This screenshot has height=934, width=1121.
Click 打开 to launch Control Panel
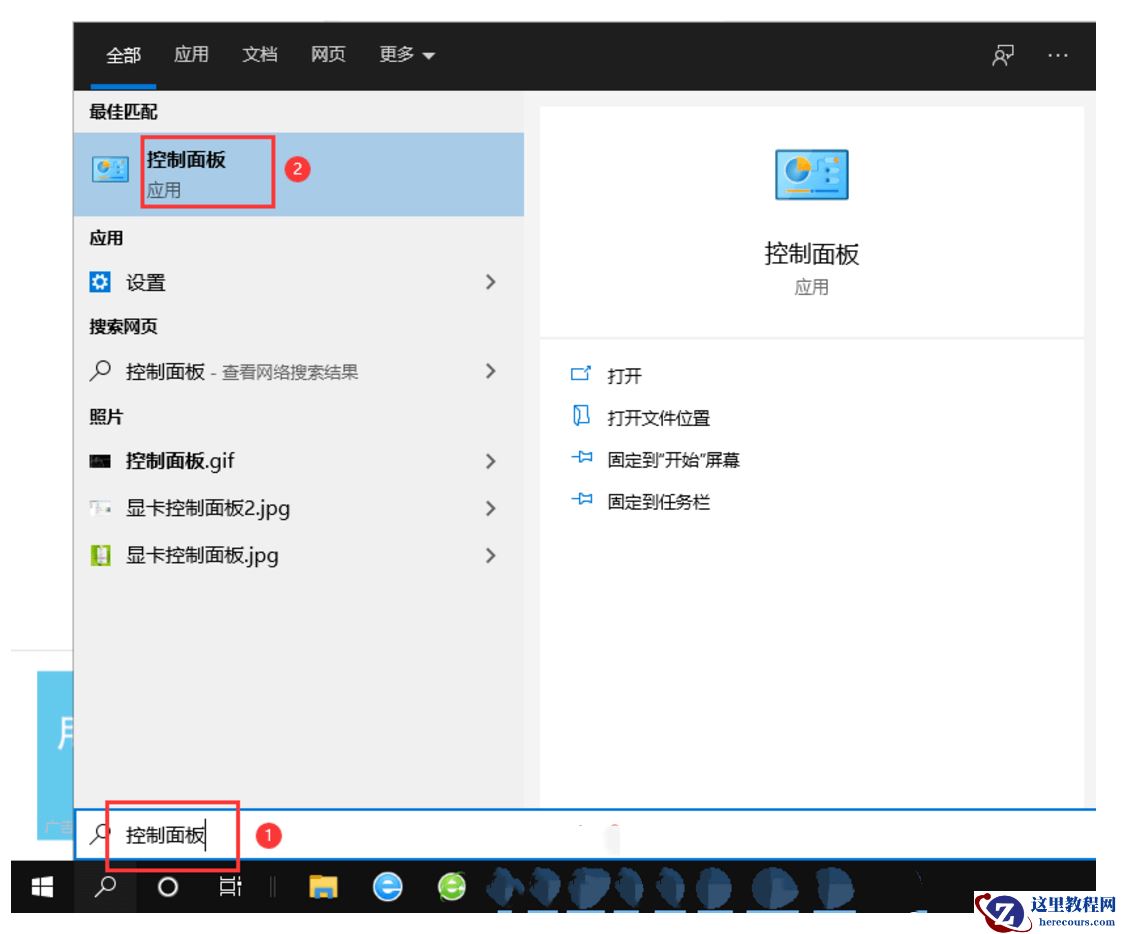[x=628, y=376]
